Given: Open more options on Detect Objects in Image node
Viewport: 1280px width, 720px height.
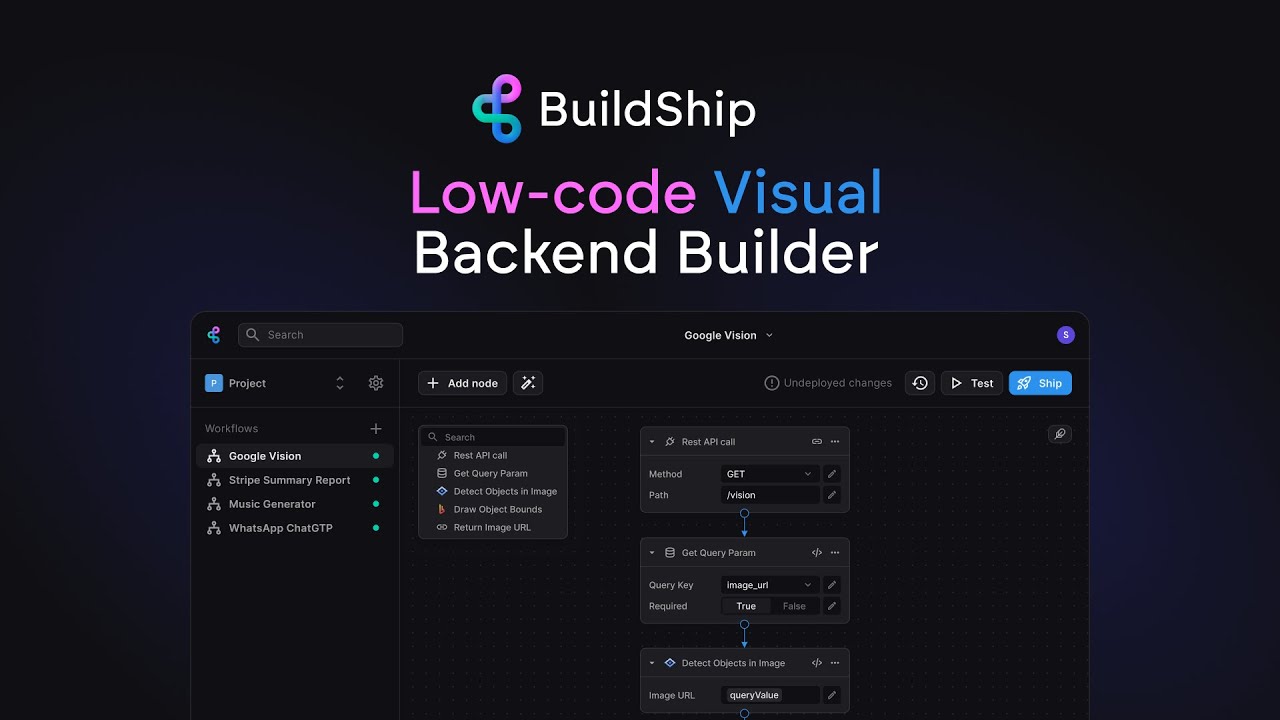Looking at the screenshot, I should coord(835,663).
